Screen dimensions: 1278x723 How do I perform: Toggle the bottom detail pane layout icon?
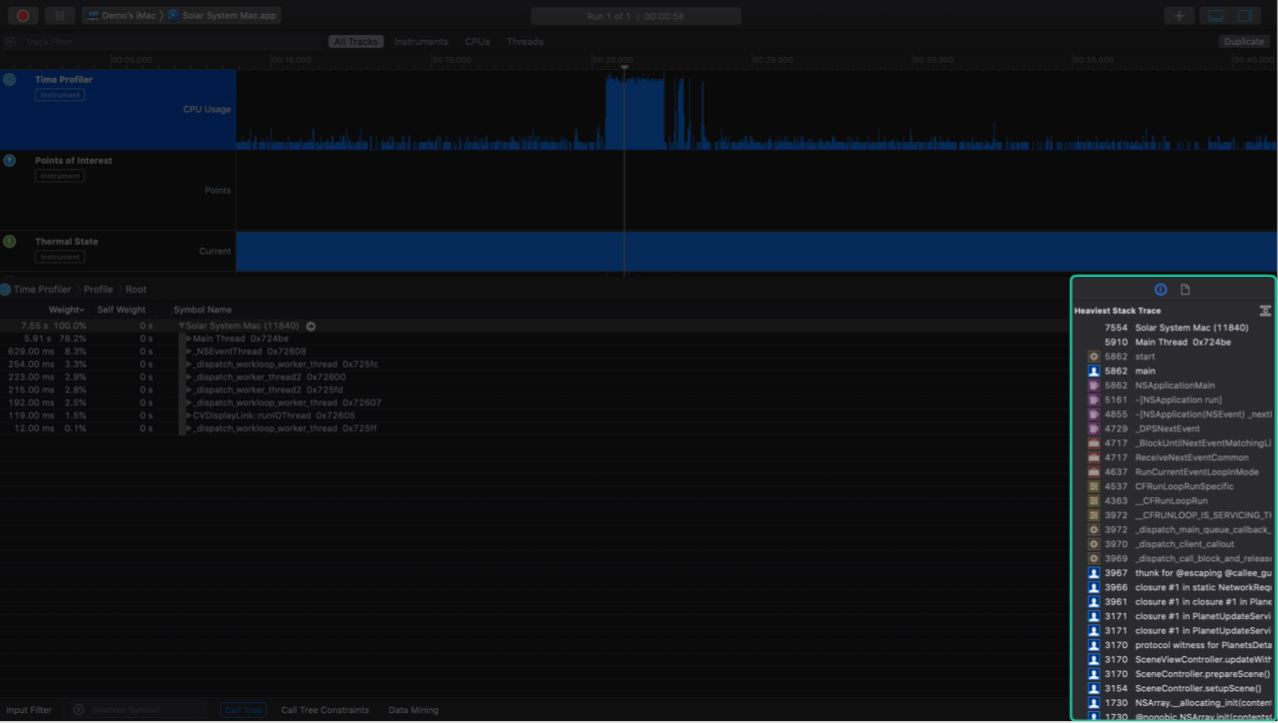1215,16
